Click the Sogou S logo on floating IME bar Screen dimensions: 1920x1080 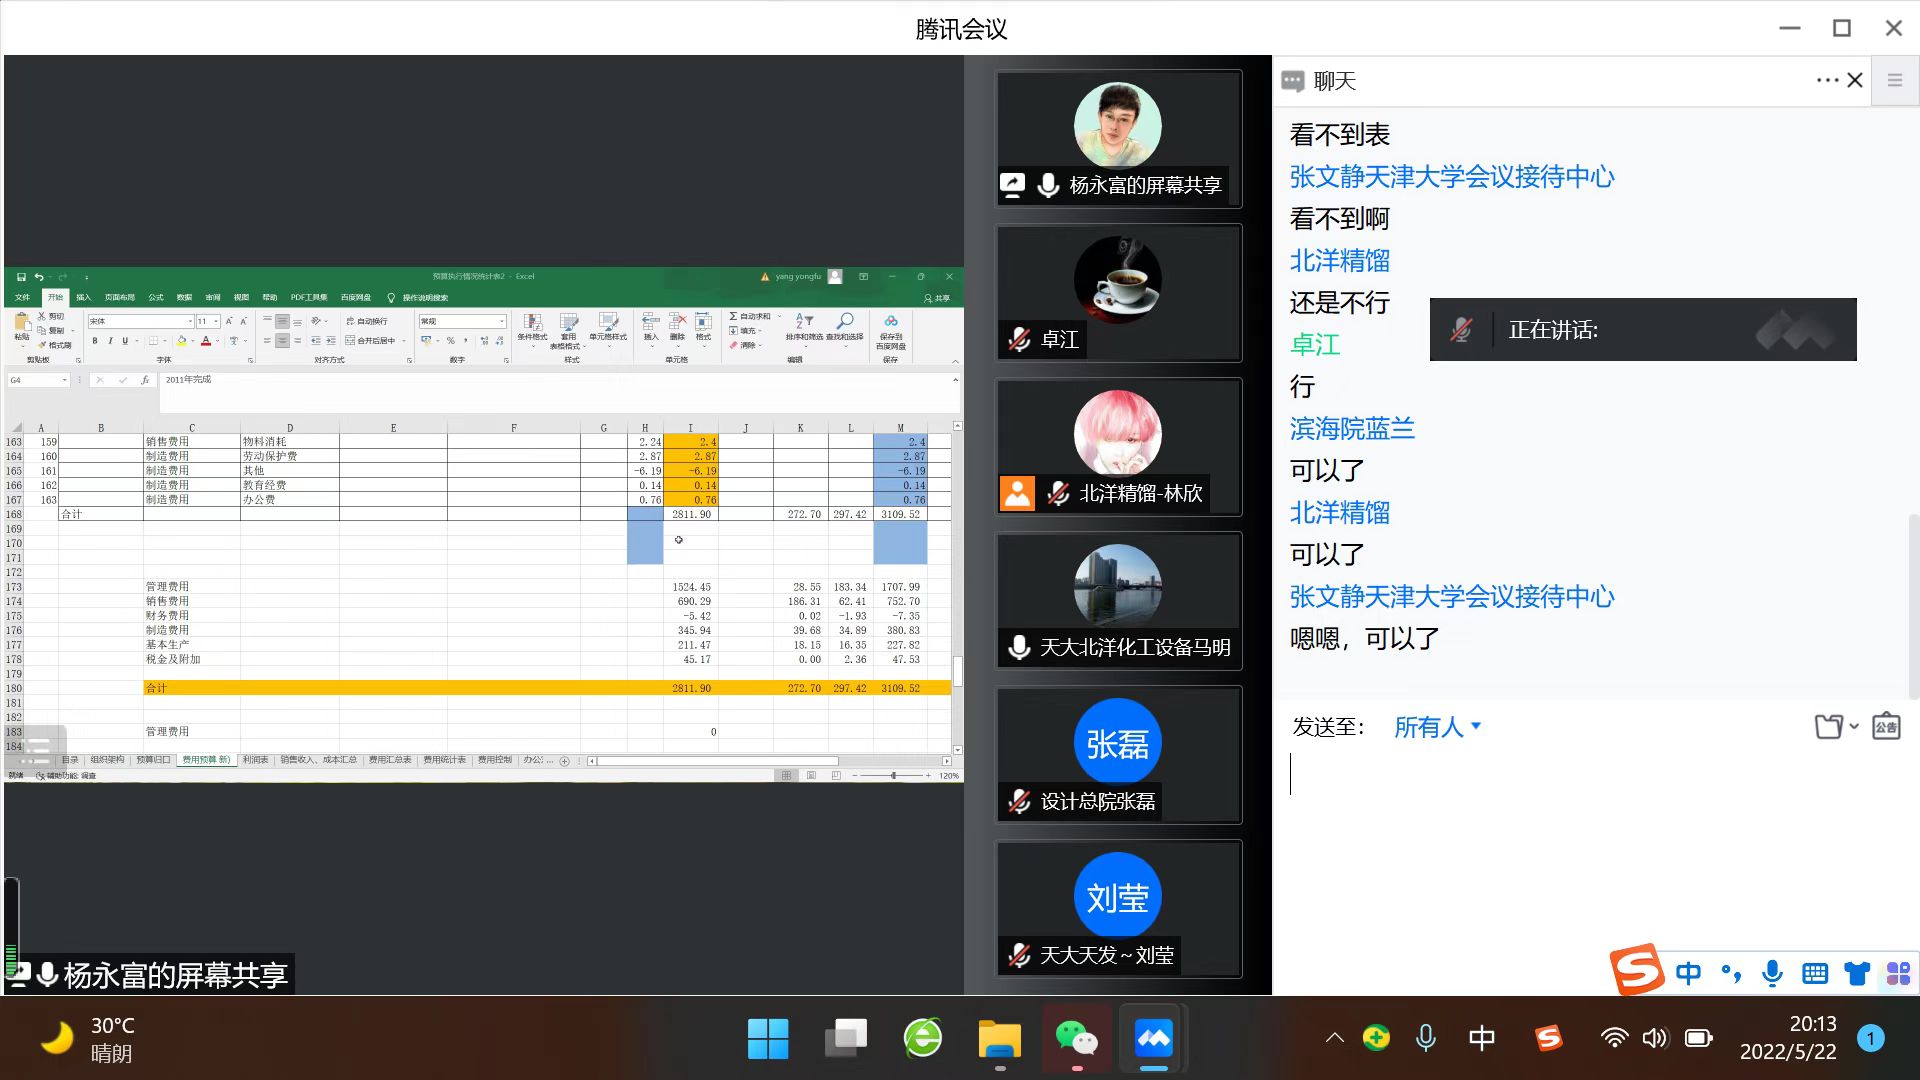[x=1636, y=969]
